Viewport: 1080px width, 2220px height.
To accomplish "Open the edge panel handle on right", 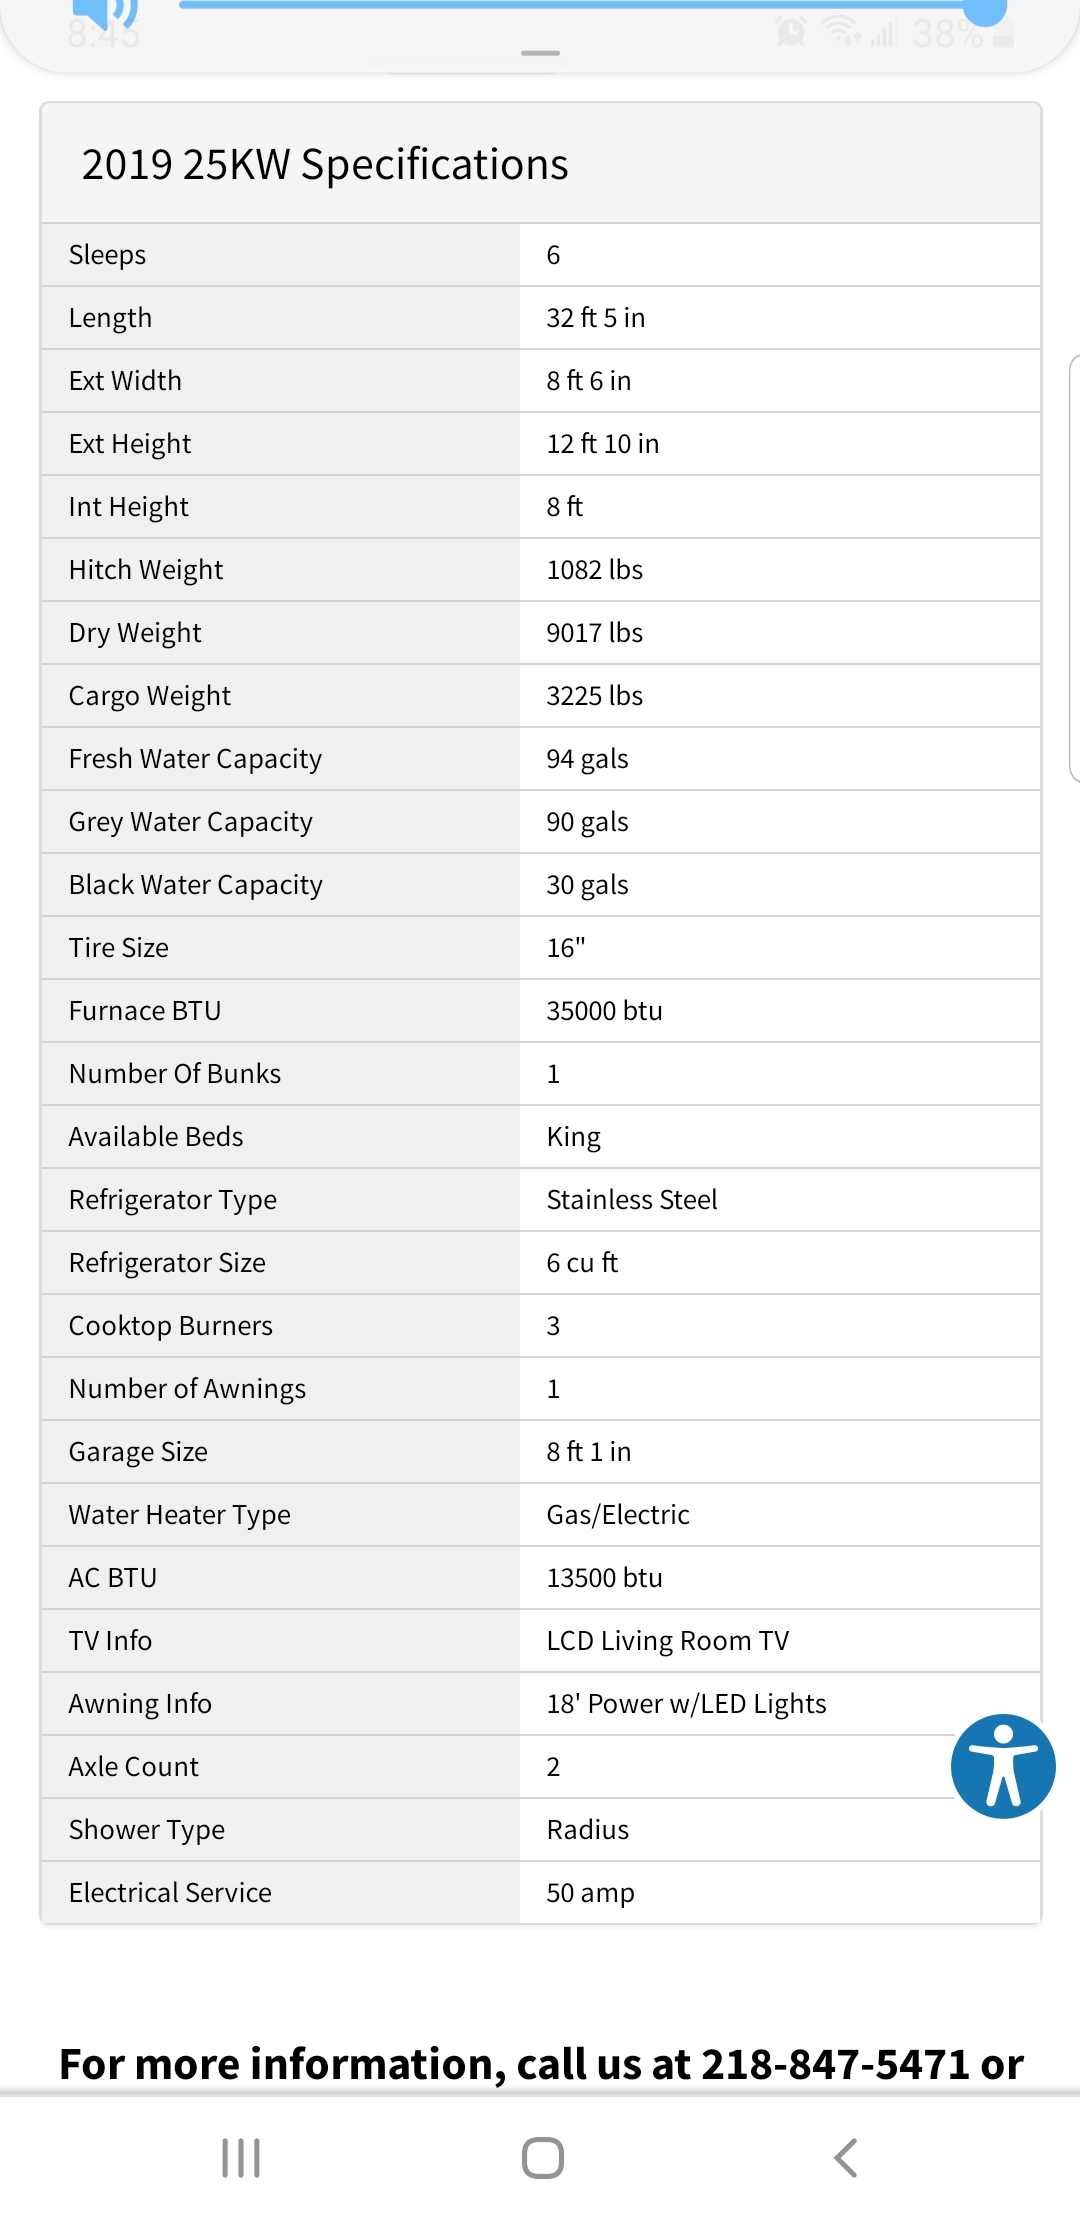I will click(1074, 568).
